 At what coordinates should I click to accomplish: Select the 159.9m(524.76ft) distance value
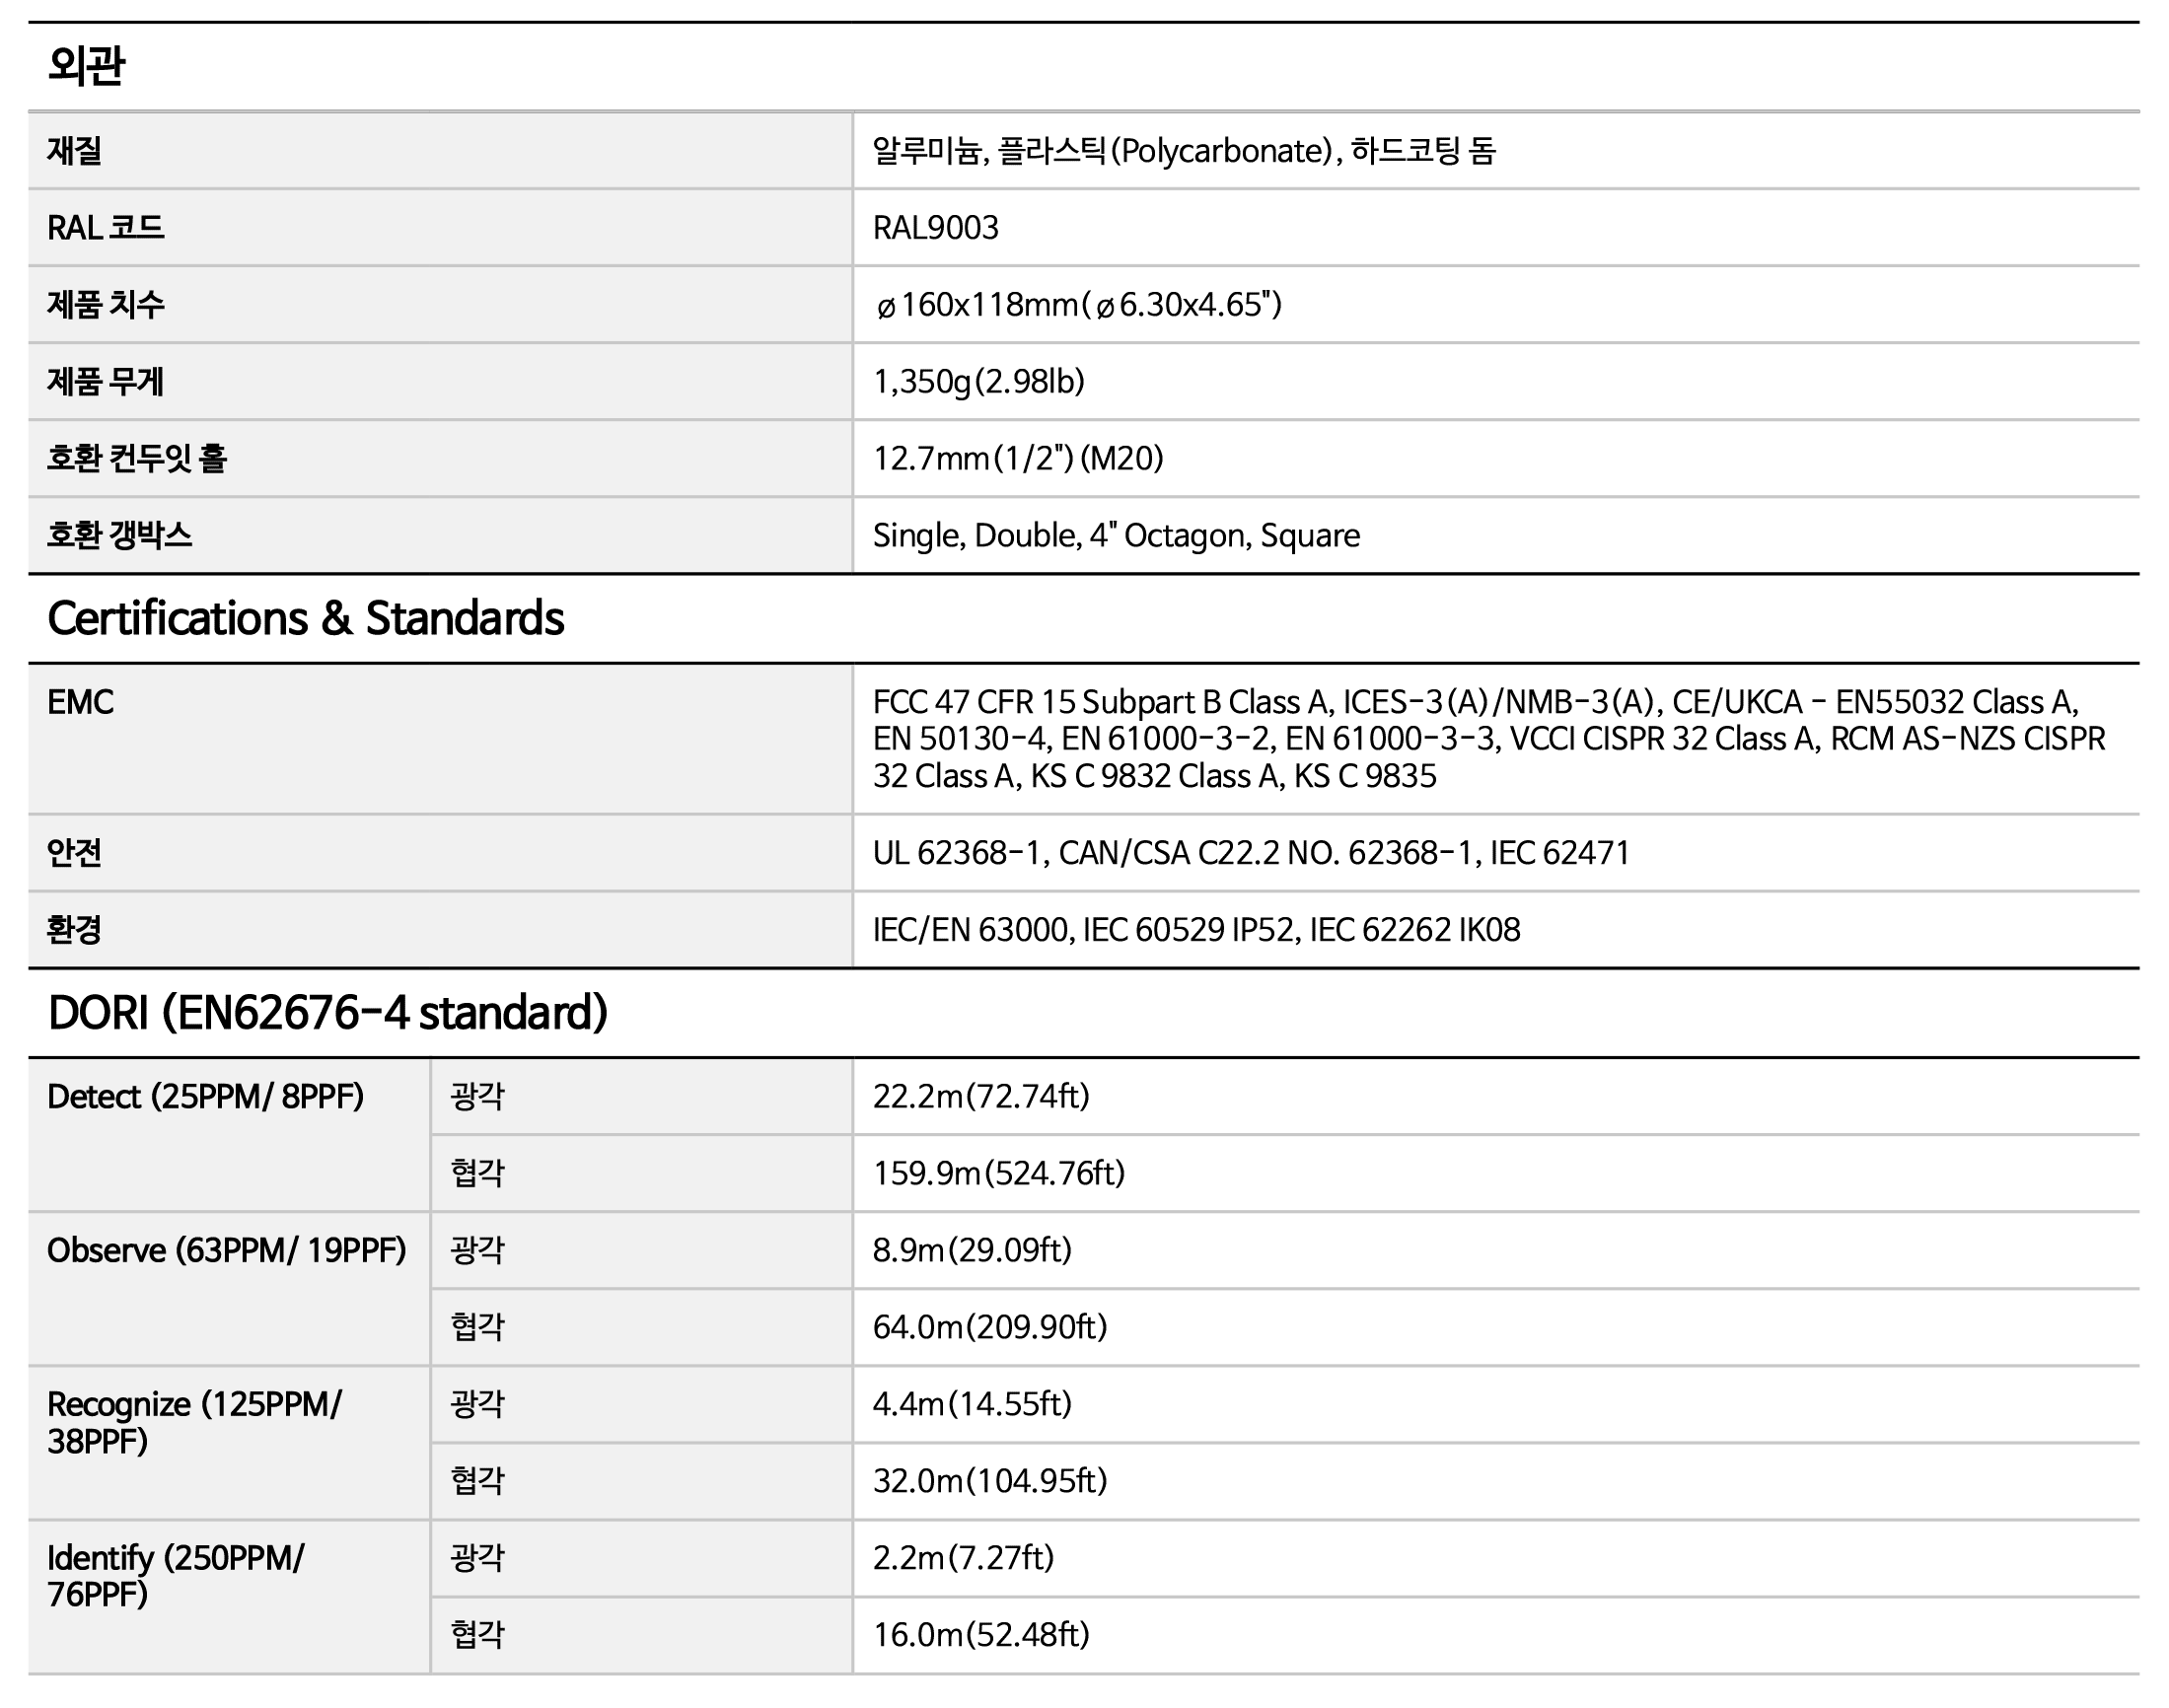[x=998, y=1172]
